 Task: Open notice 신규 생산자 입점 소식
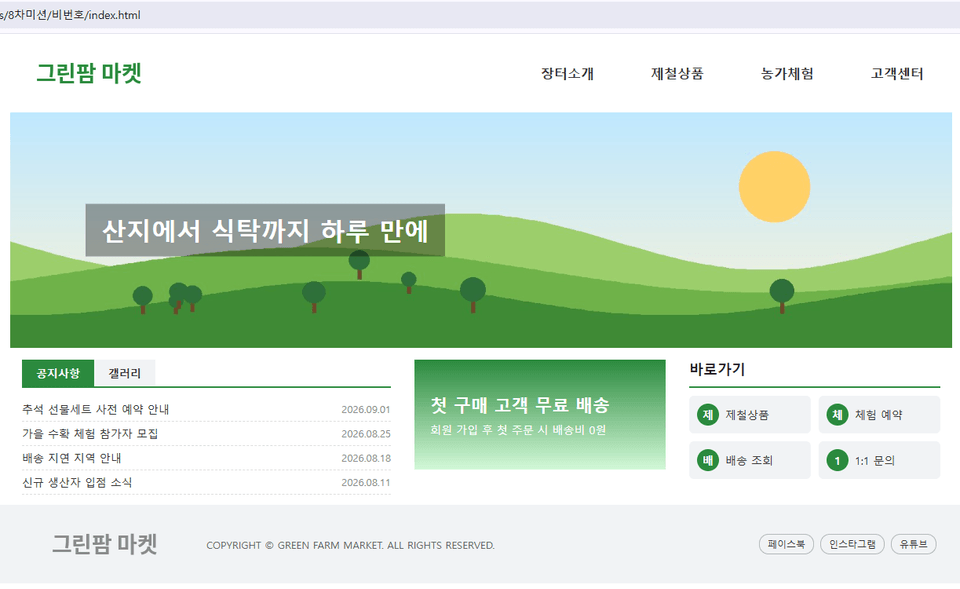77,482
